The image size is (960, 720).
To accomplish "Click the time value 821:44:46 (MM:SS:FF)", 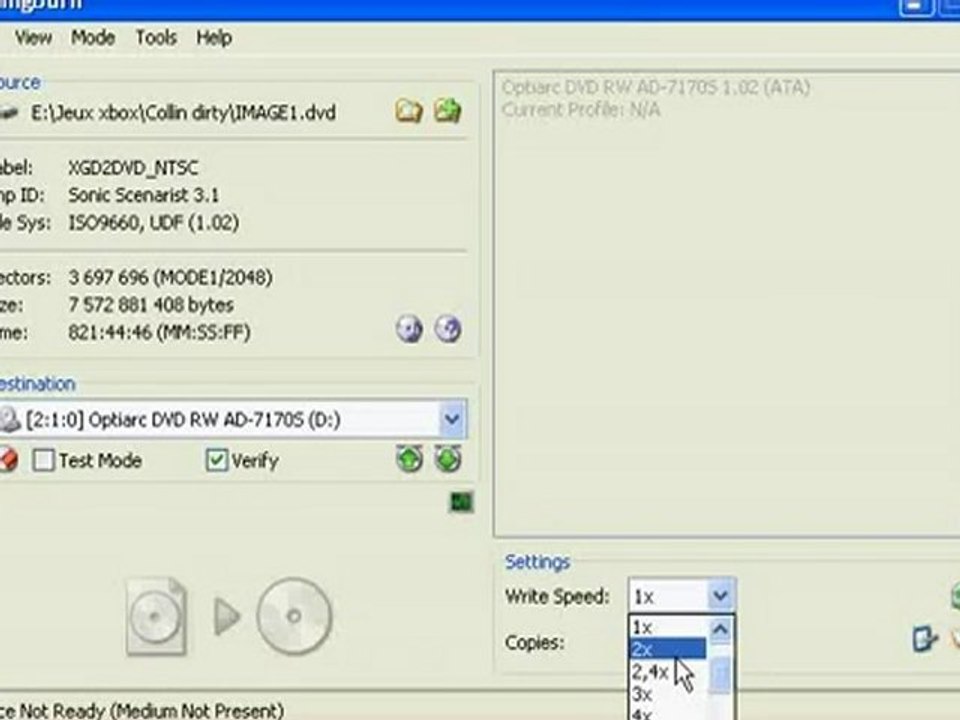I will (159, 332).
